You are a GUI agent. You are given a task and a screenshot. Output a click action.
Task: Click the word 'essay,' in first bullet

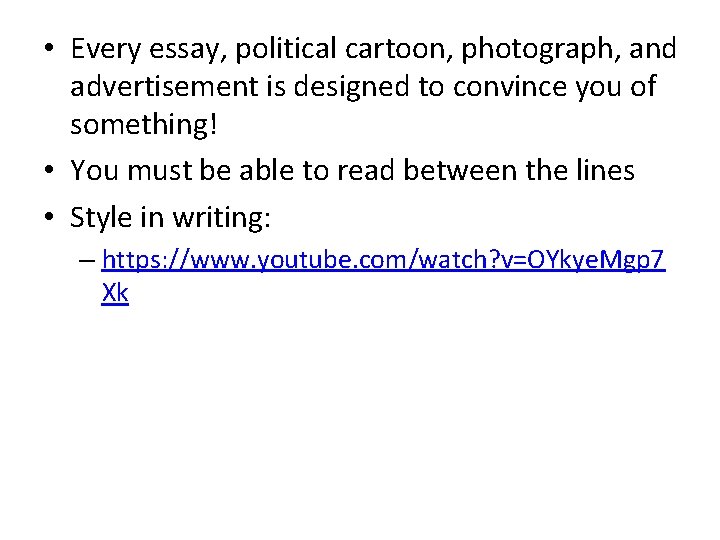tap(188, 51)
